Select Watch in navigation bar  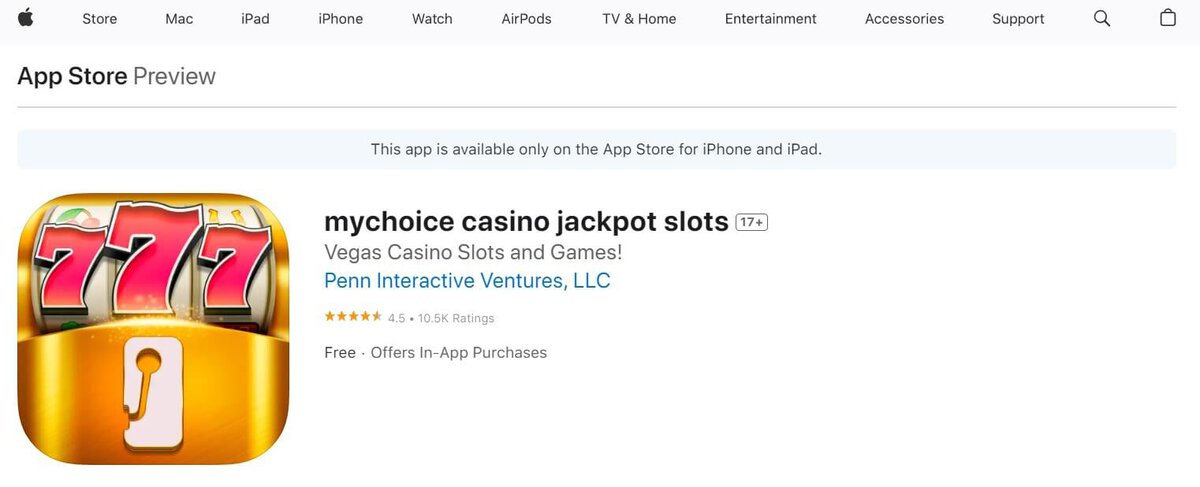(432, 19)
